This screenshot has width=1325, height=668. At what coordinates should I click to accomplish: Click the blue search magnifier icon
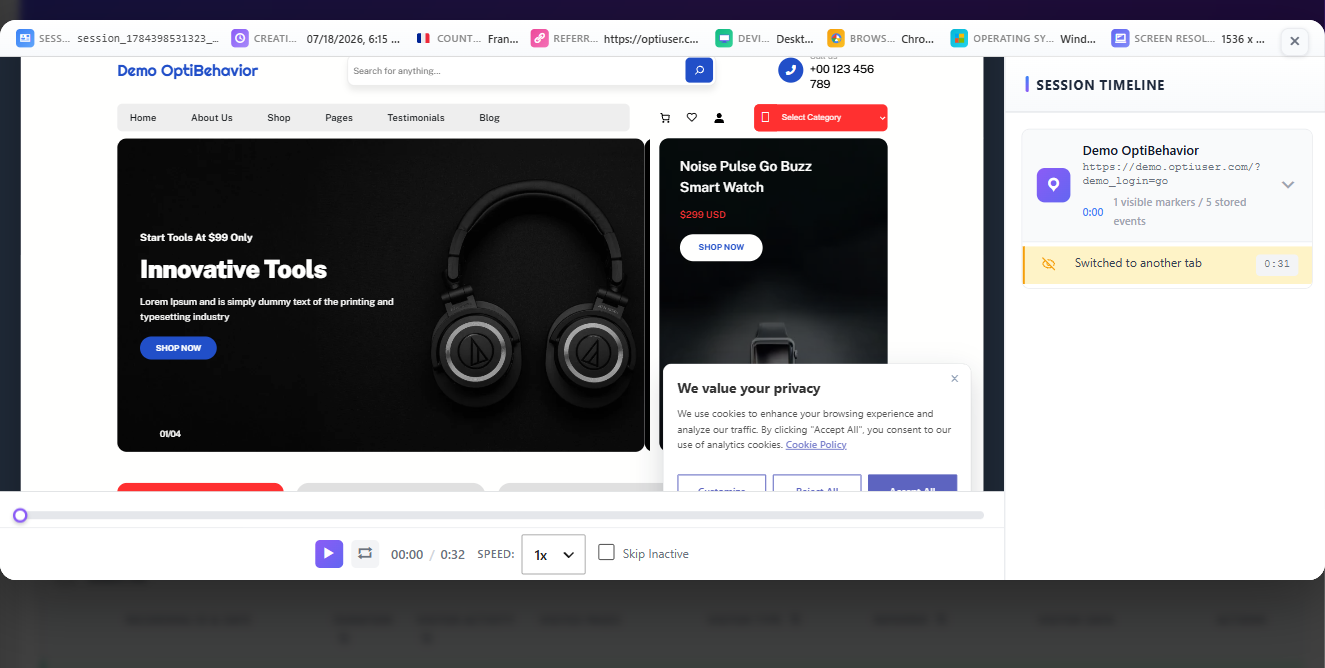pyautogui.click(x=699, y=70)
